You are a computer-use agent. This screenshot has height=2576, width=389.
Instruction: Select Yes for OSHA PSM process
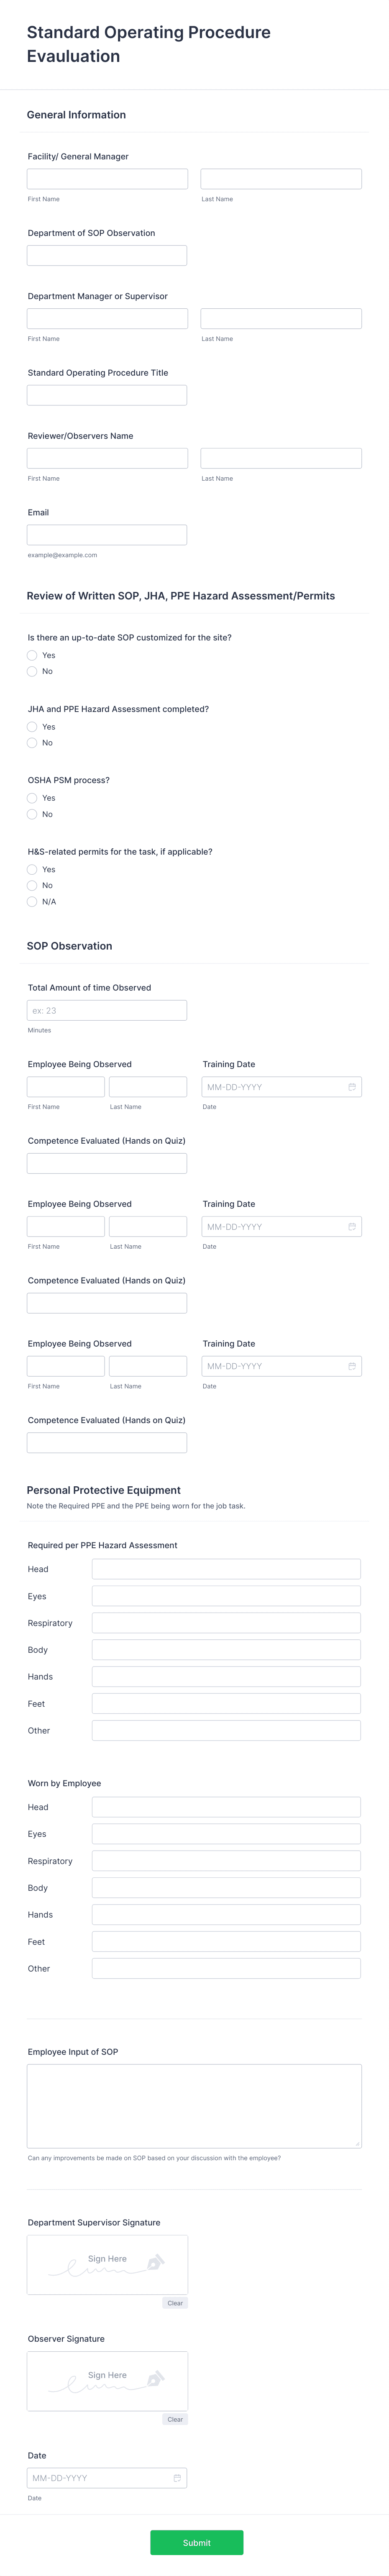point(32,798)
